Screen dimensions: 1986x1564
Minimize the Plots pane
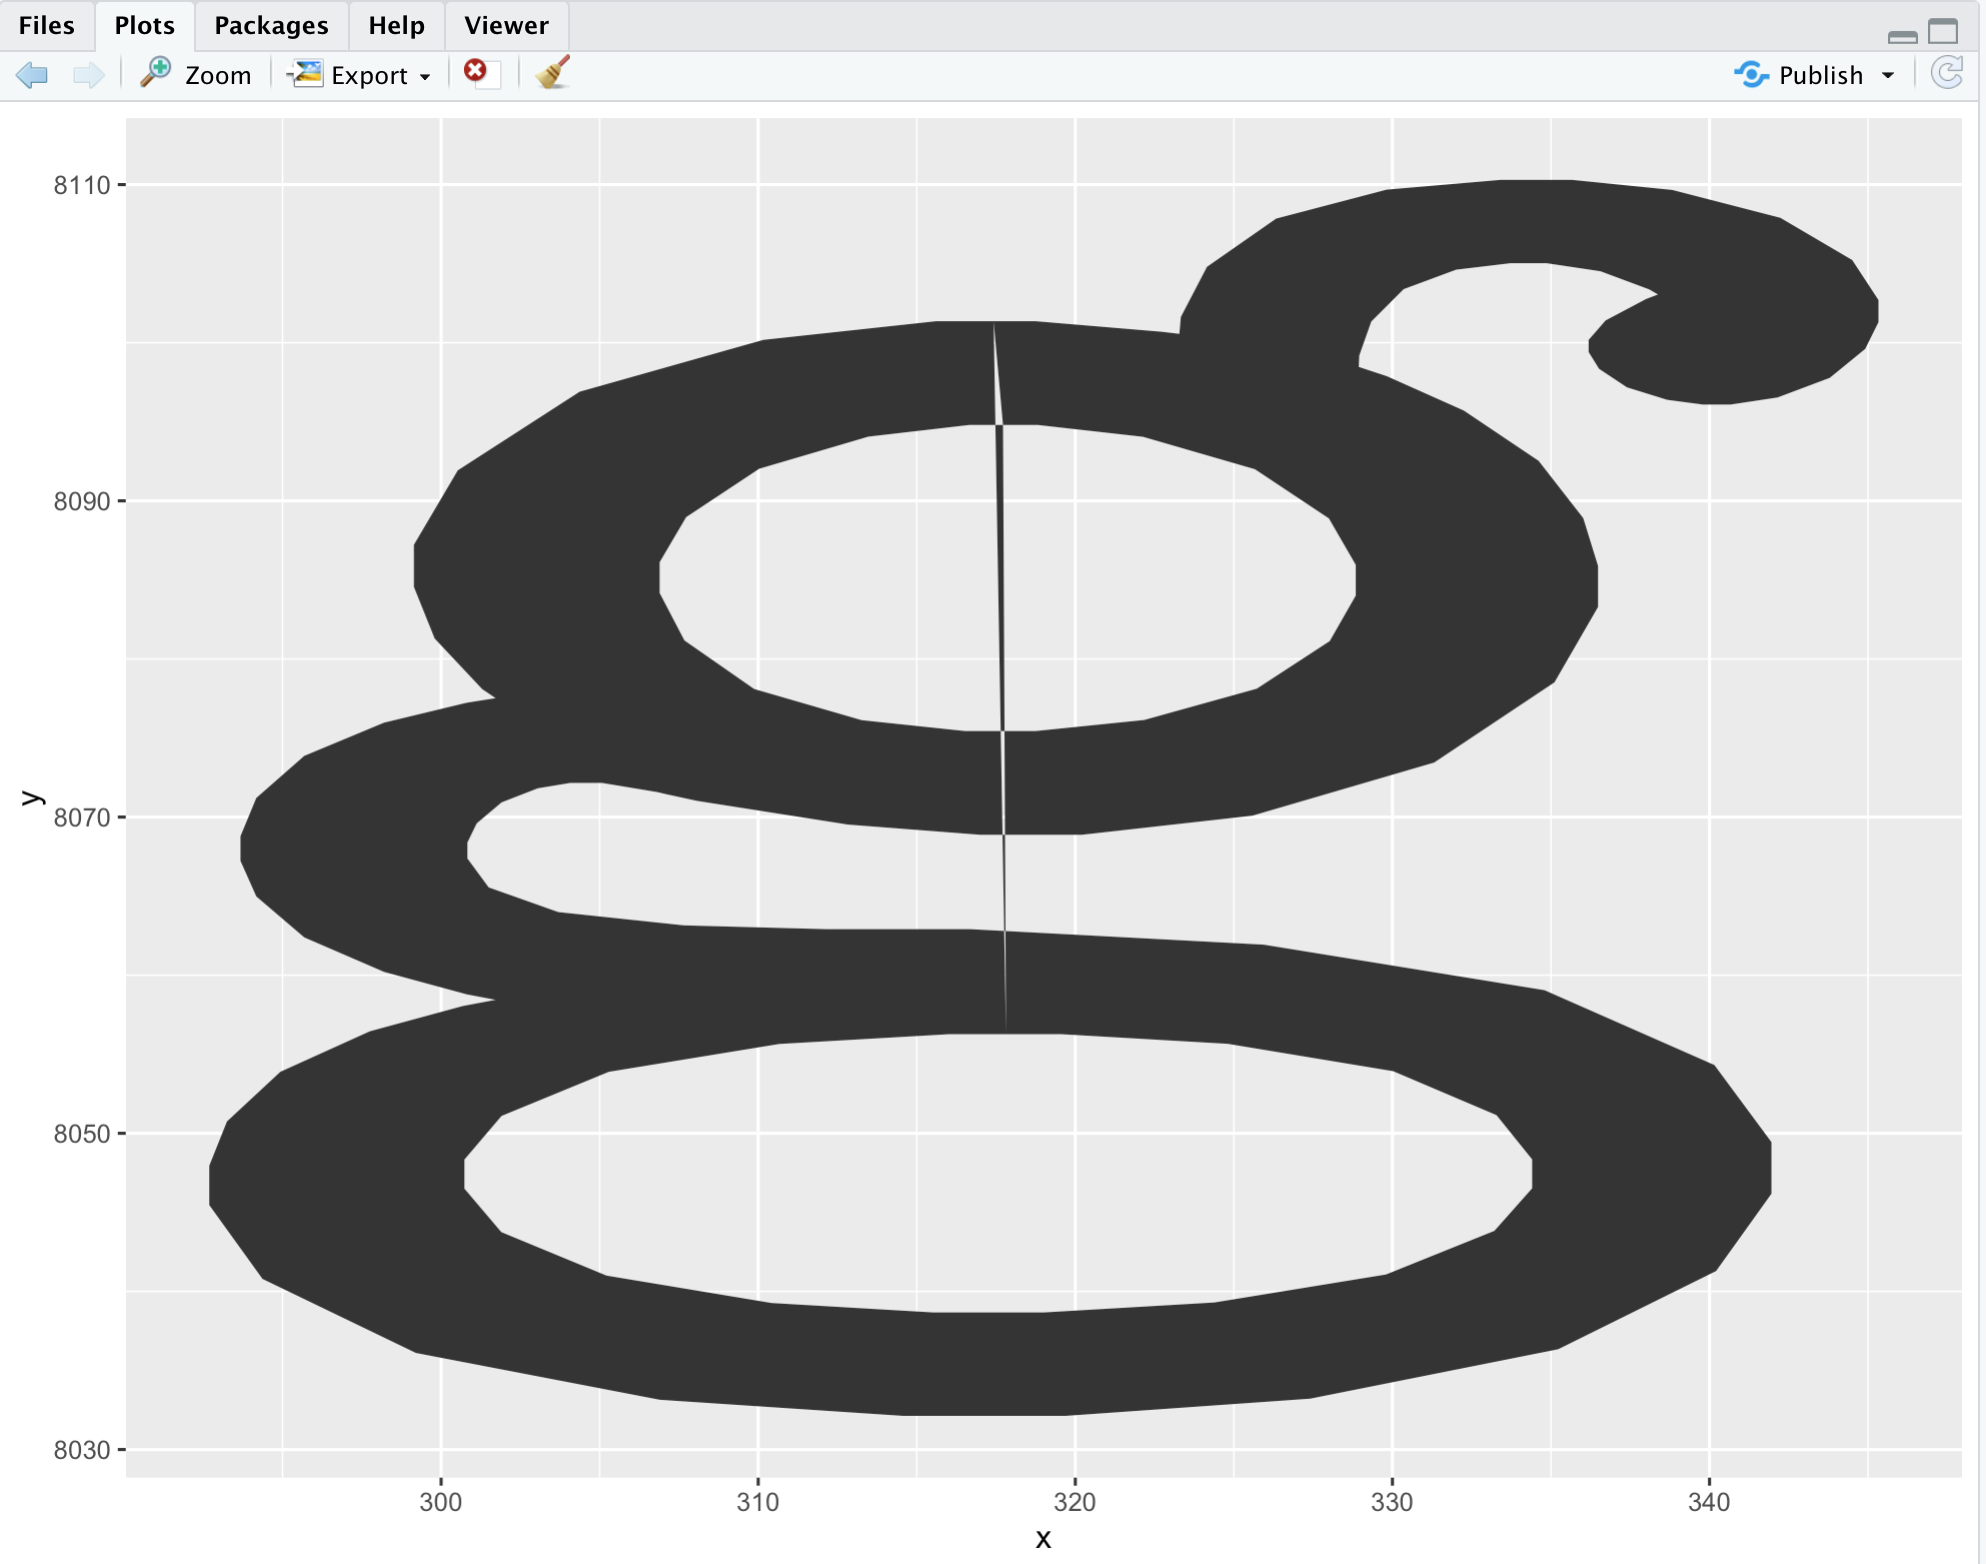click(1902, 35)
